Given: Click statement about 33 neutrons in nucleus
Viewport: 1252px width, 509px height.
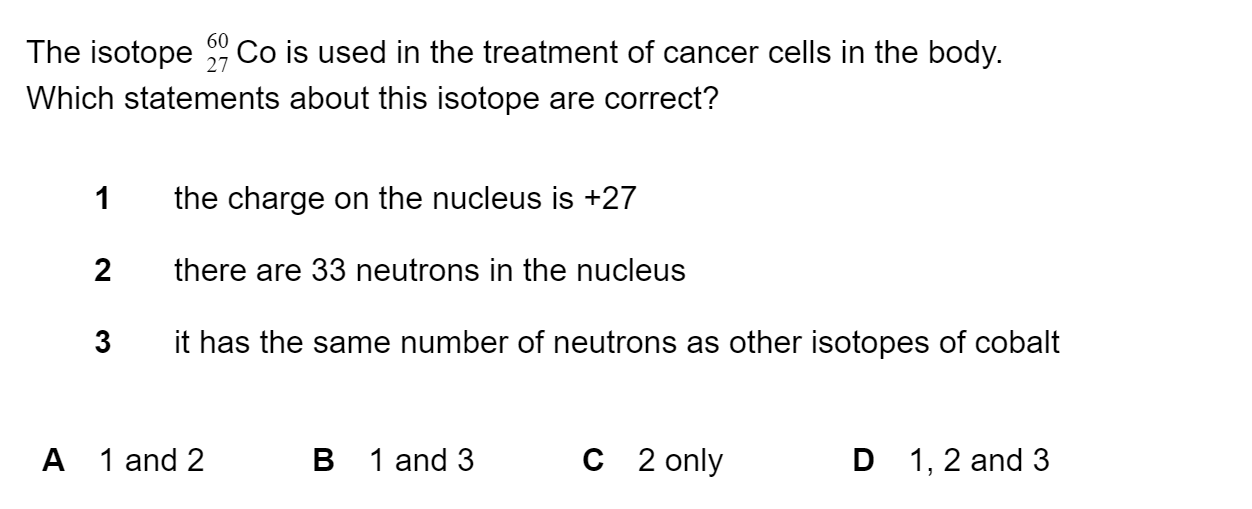Looking at the screenshot, I should pos(430,270).
